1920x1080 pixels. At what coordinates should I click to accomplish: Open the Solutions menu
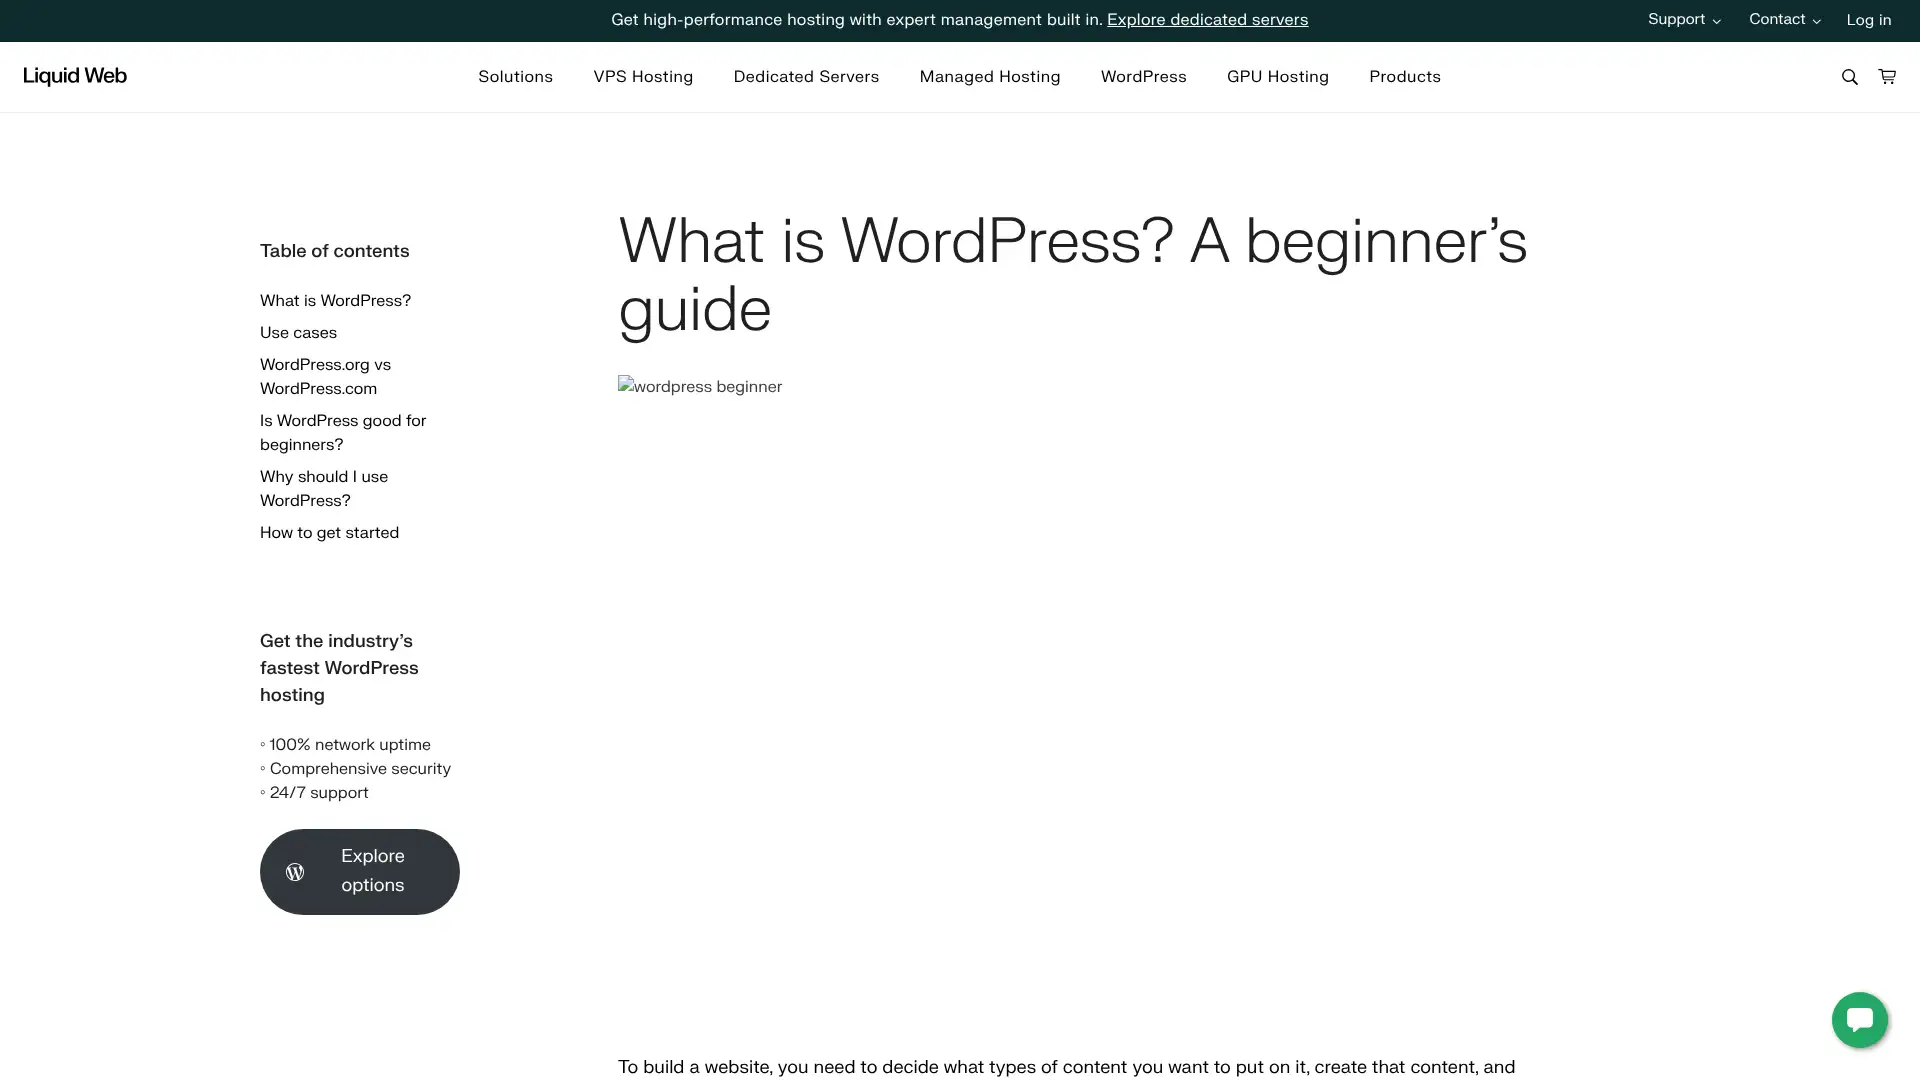click(515, 77)
